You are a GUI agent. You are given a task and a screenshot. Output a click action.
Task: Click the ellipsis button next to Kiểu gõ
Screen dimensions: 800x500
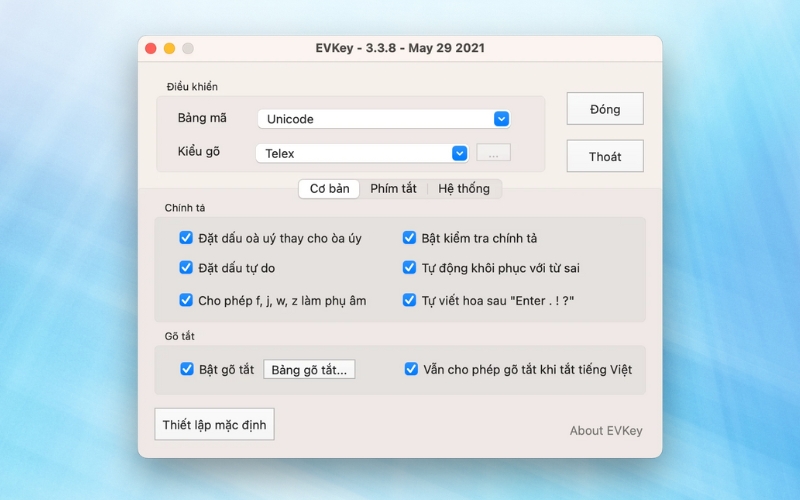[x=493, y=153]
